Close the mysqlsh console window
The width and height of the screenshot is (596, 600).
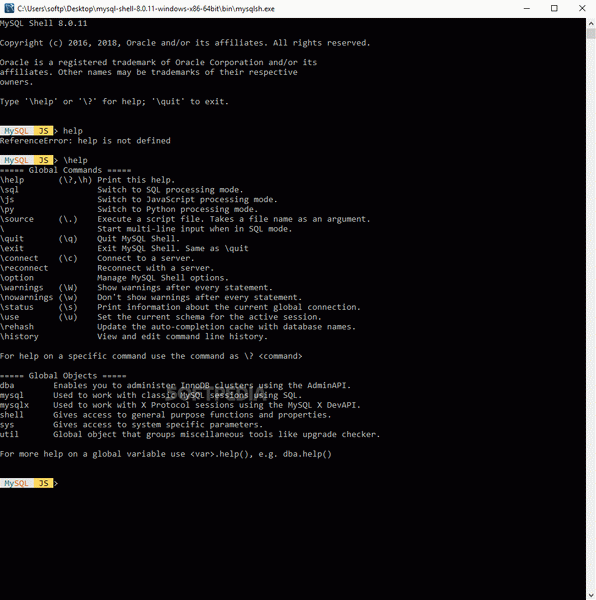click(582, 8)
